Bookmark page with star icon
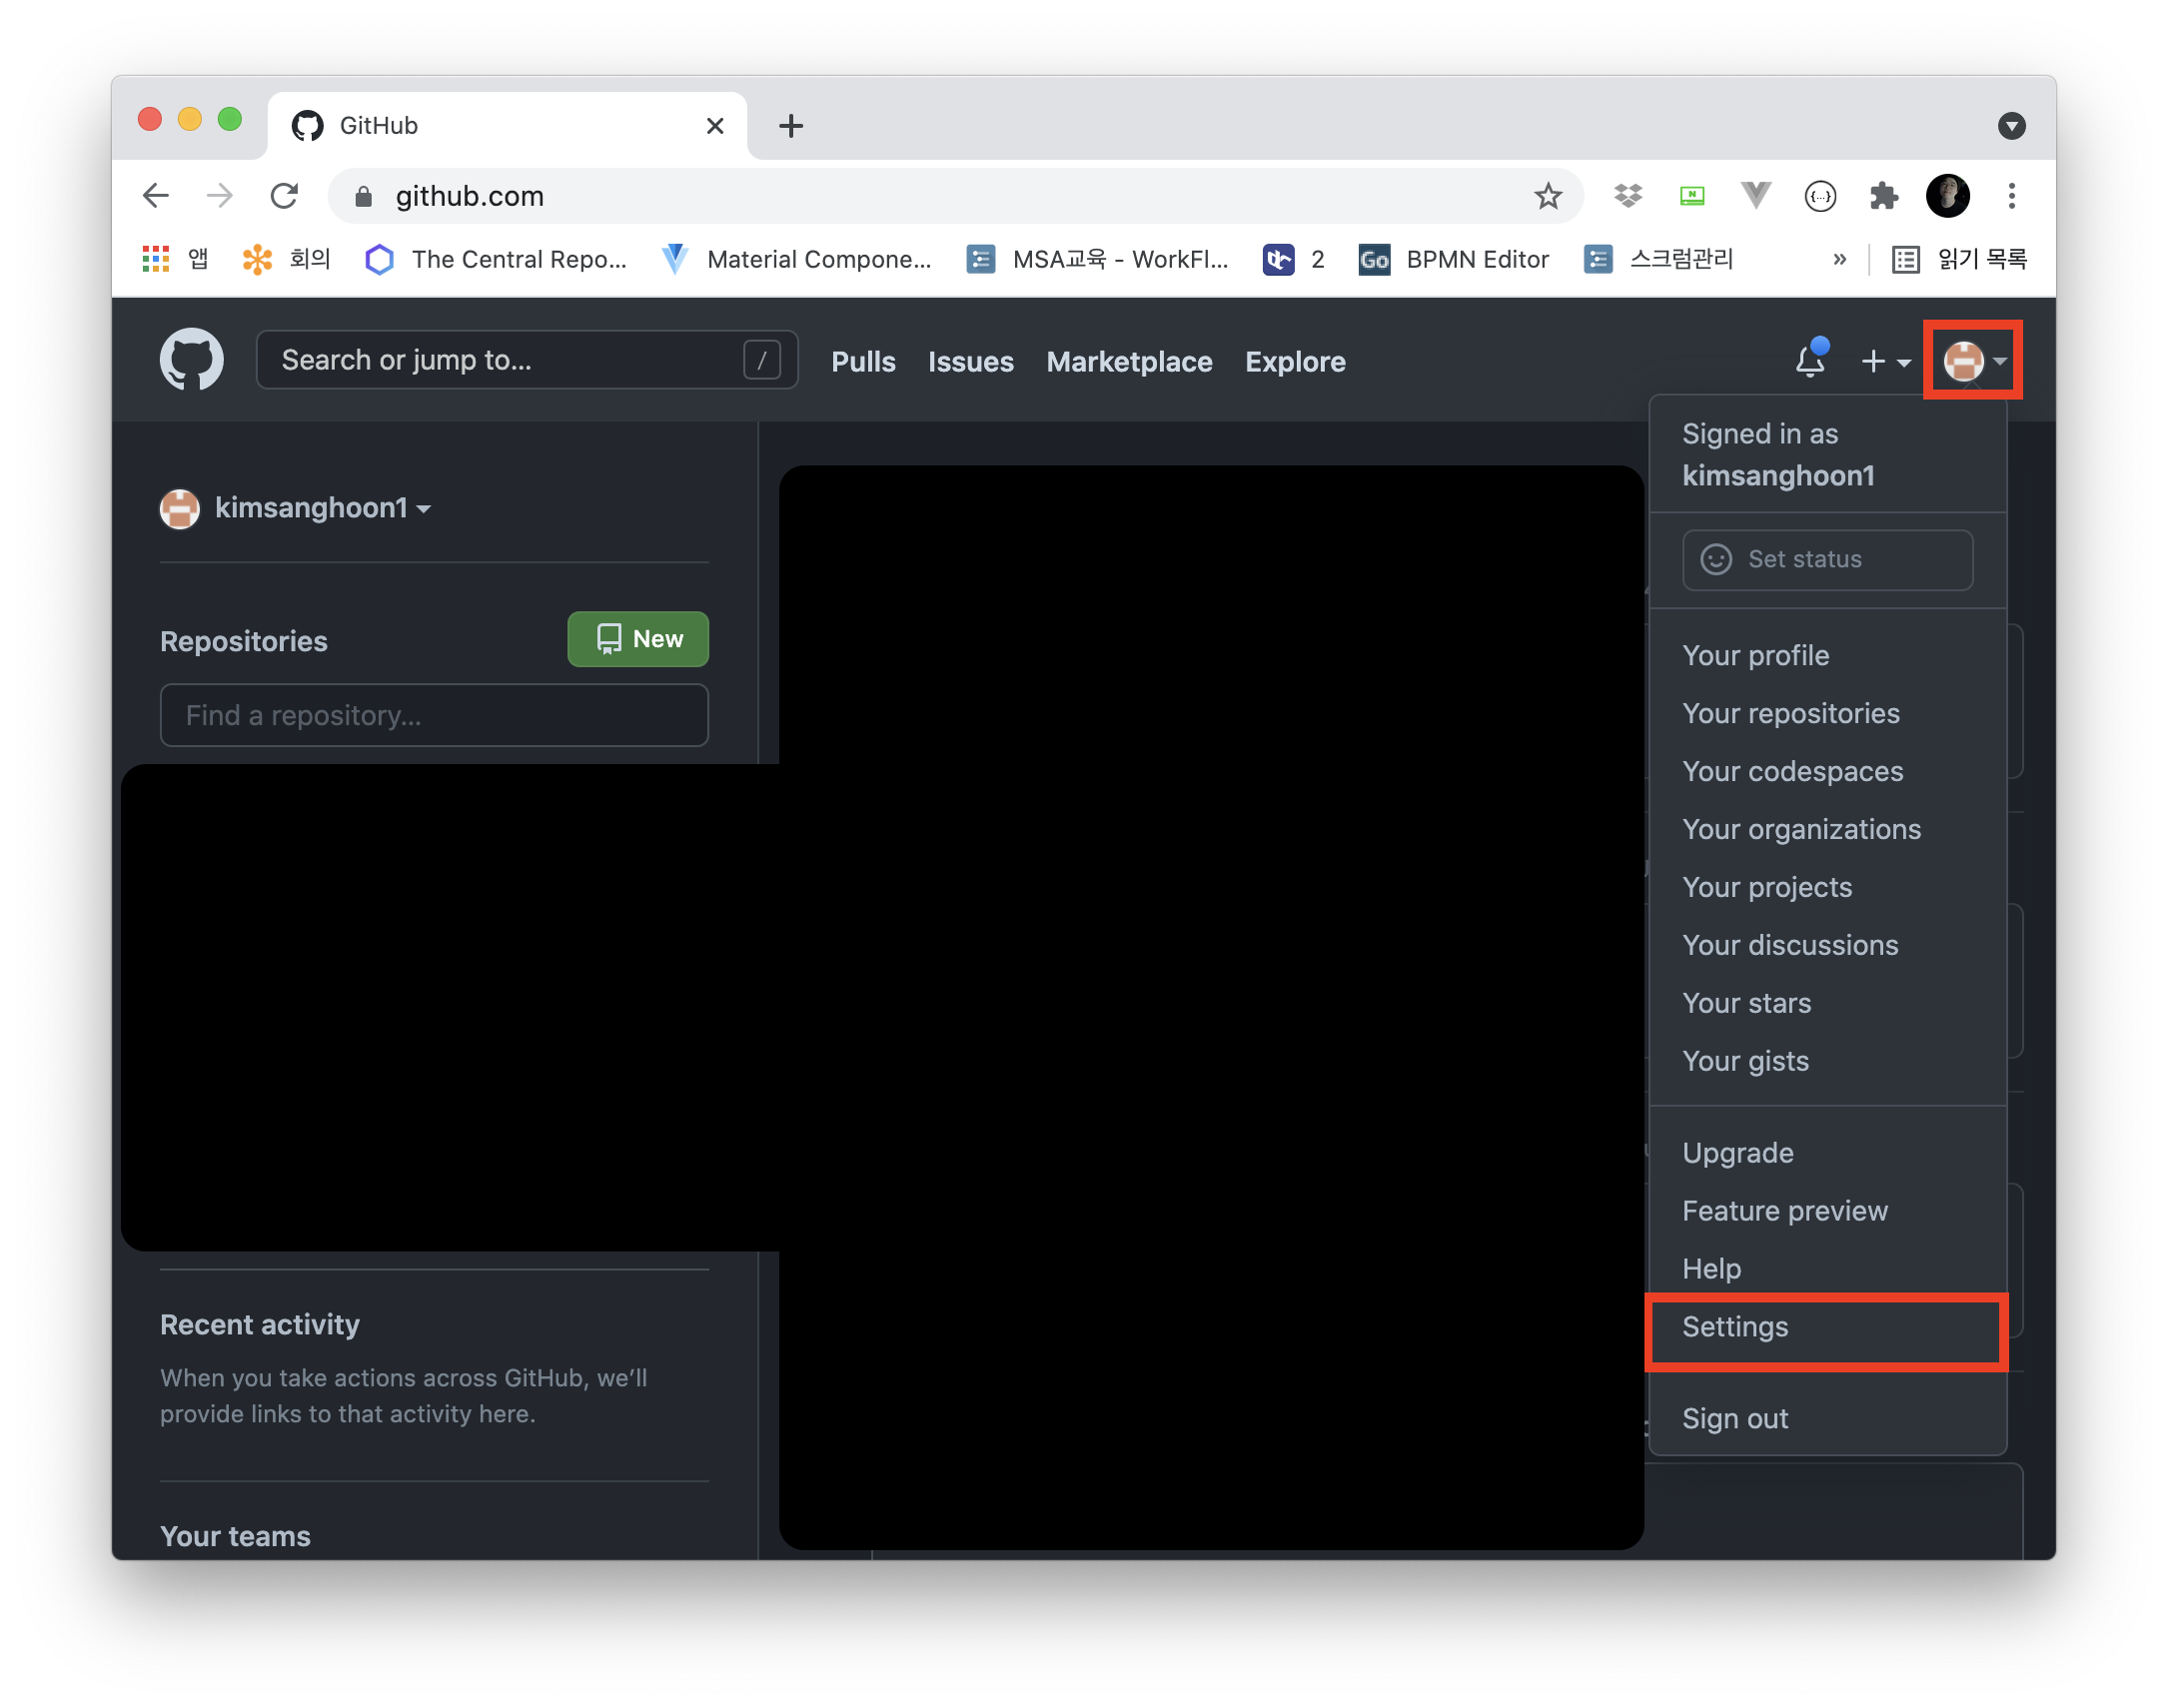Image resolution: width=2168 pixels, height=1708 pixels. pyautogui.click(x=1547, y=196)
